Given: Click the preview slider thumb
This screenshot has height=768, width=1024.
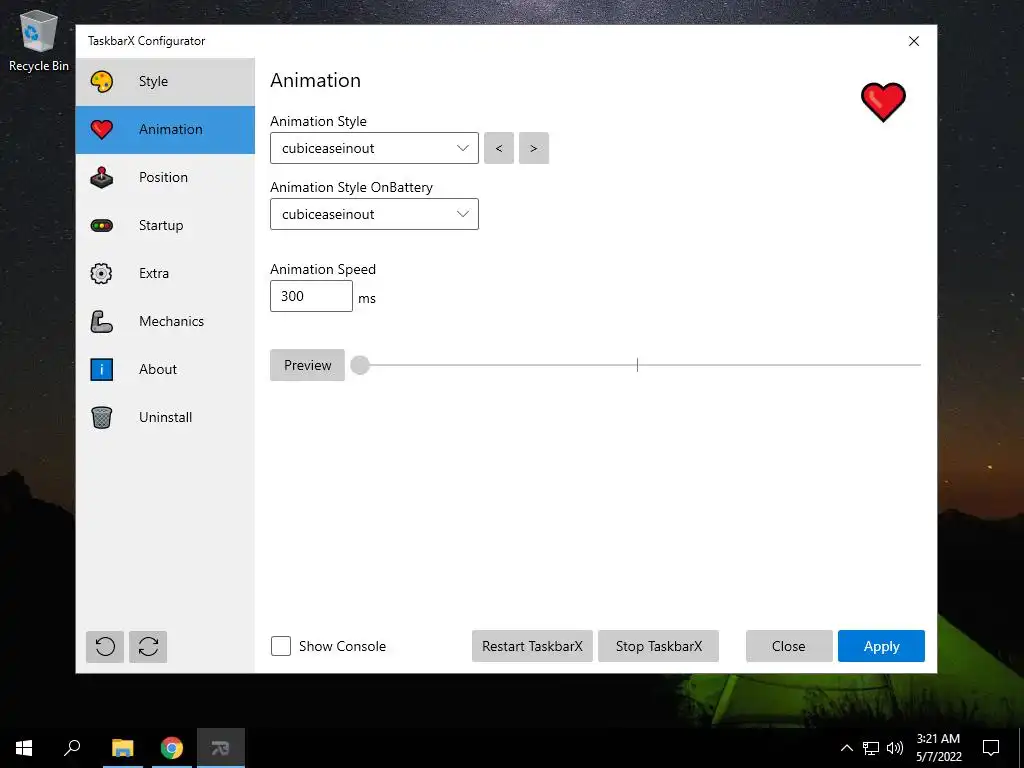Looking at the screenshot, I should (x=360, y=365).
